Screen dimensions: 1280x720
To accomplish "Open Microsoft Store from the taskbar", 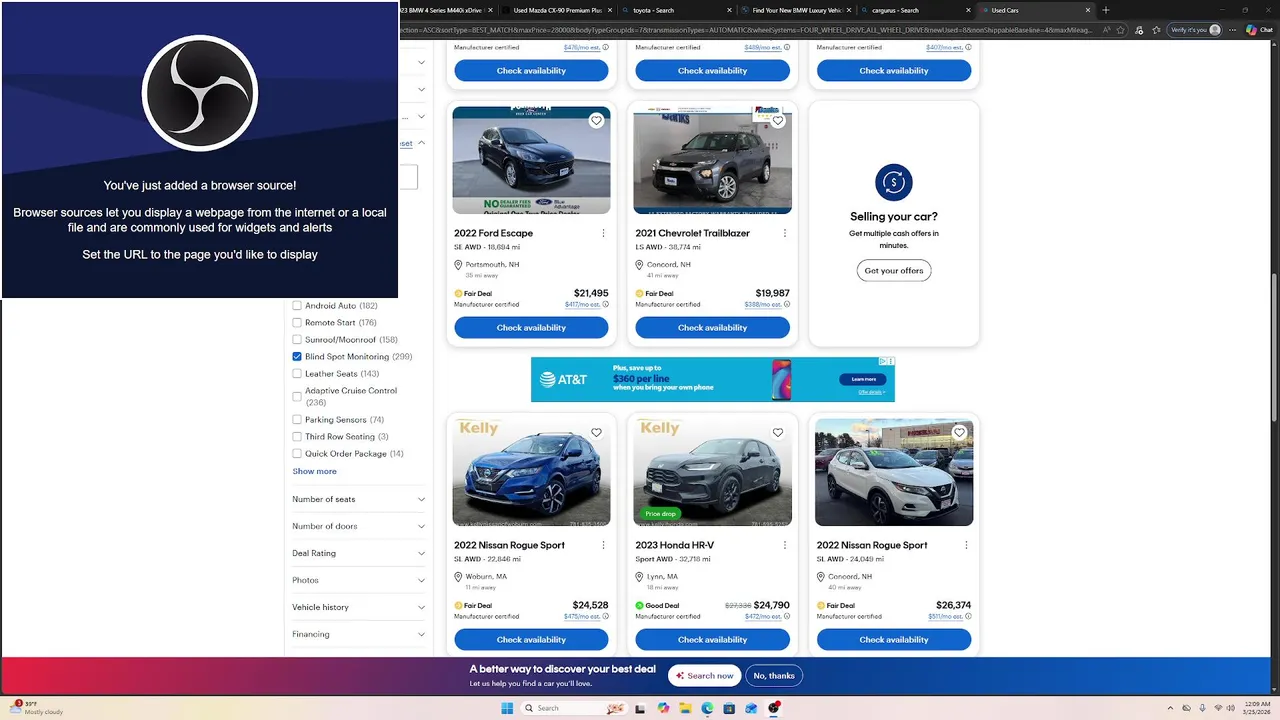I will tap(729, 708).
